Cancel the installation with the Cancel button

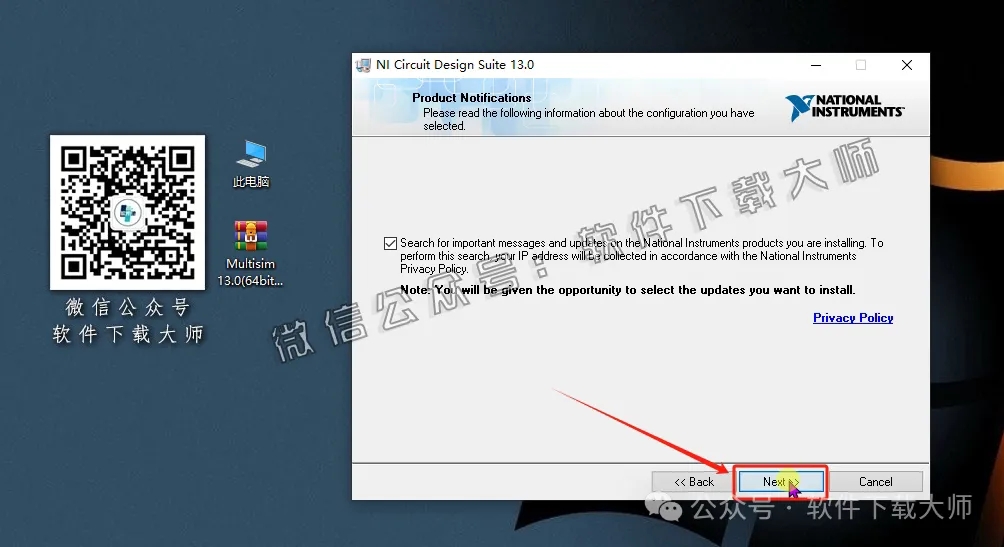tap(876, 482)
